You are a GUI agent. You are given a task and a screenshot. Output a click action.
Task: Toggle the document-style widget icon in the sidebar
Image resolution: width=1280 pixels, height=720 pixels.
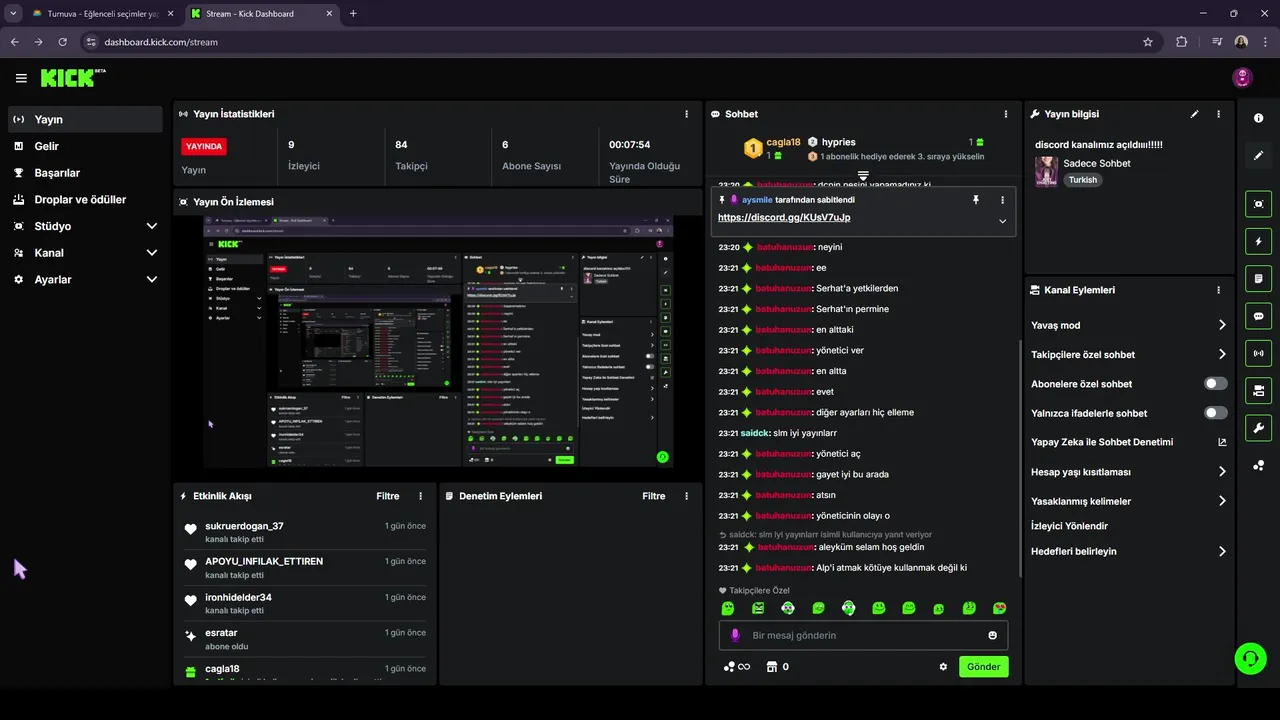[1258, 278]
